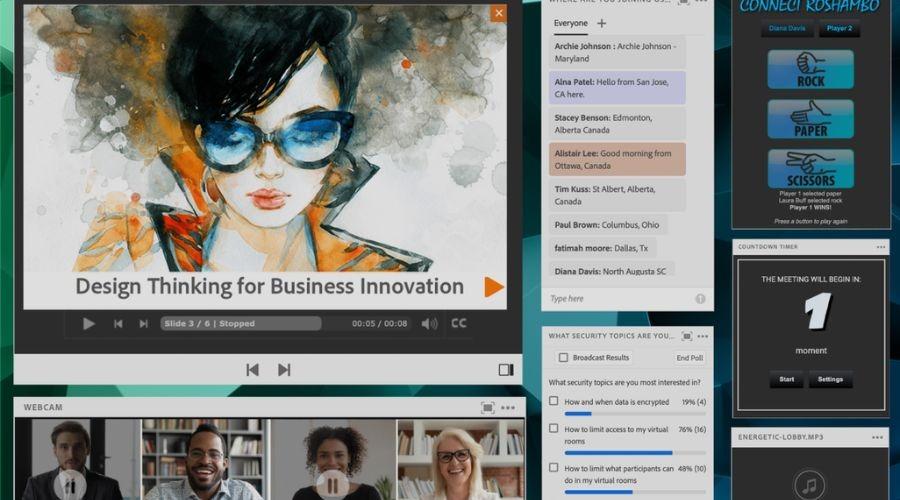Enable the Broadcast Results checkbox
900x500 pixels.
click(564, 358)
